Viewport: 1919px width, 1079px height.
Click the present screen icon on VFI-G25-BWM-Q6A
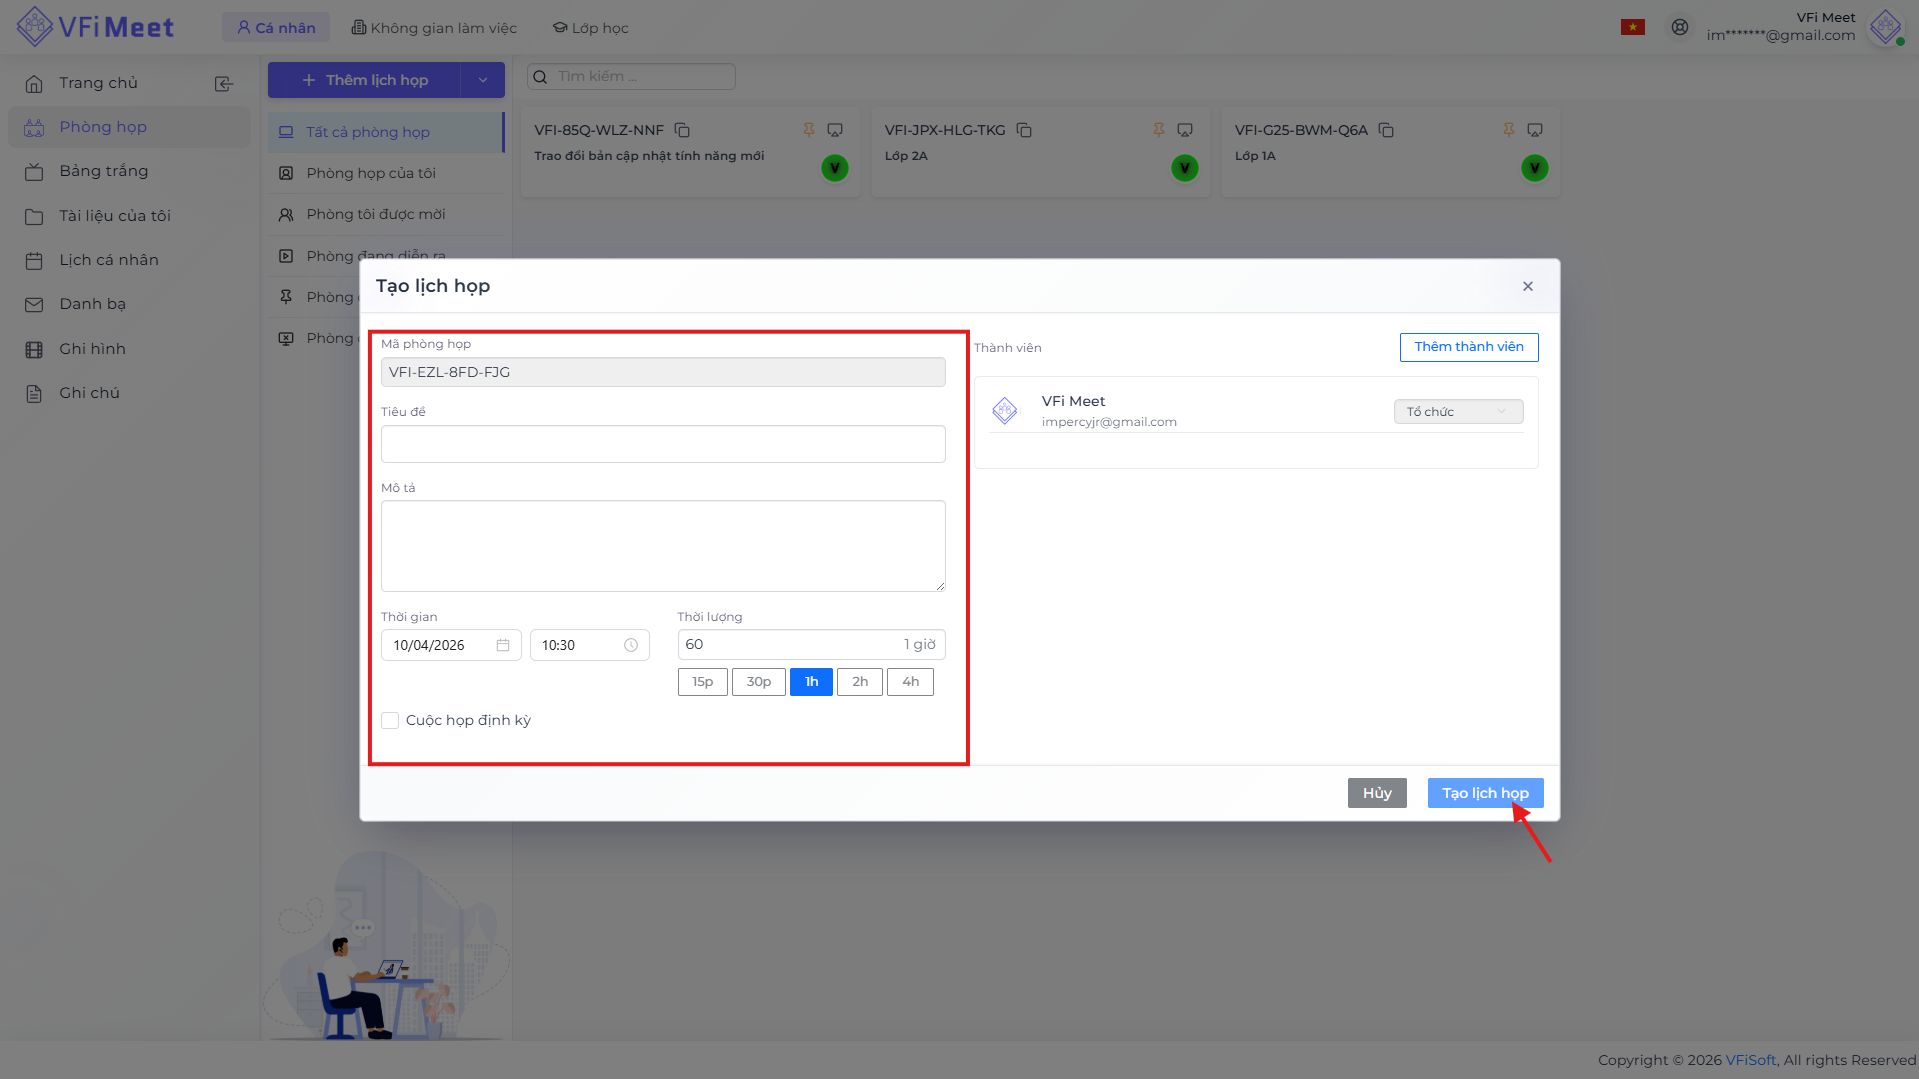point(1535,130)
